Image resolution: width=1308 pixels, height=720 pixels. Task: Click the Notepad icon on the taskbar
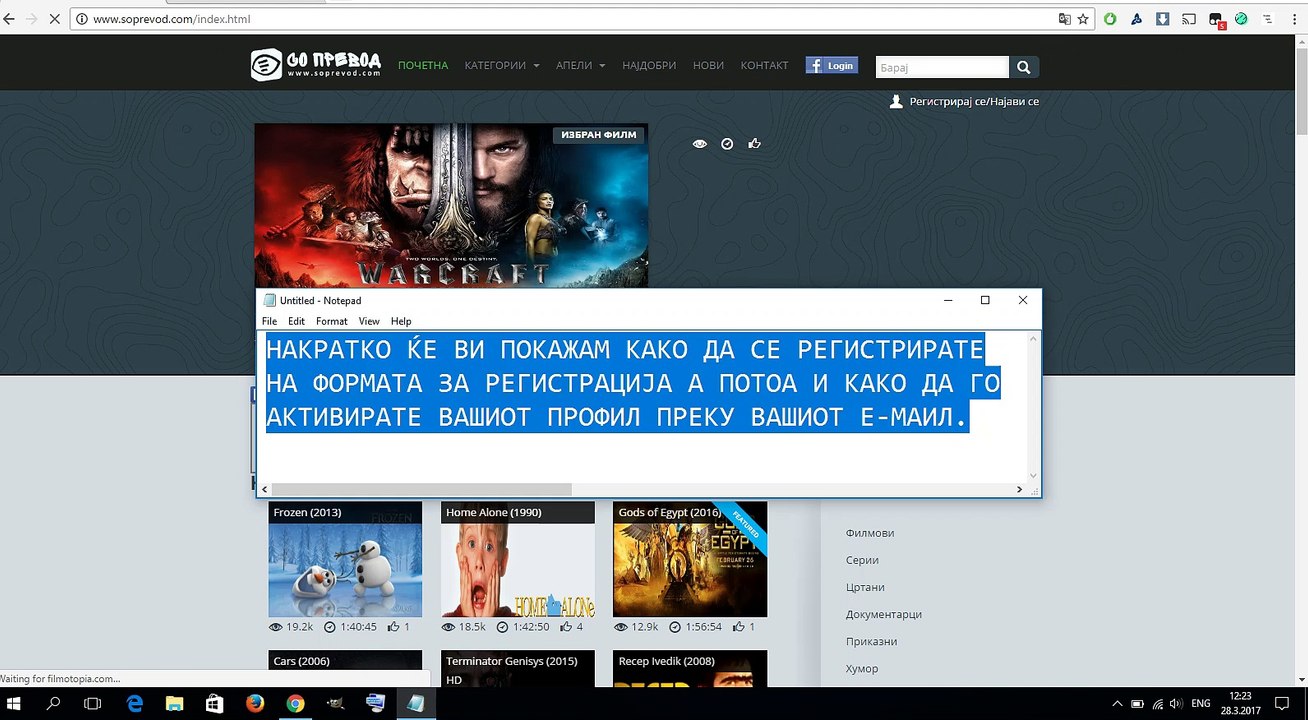(x=415, y=704)
